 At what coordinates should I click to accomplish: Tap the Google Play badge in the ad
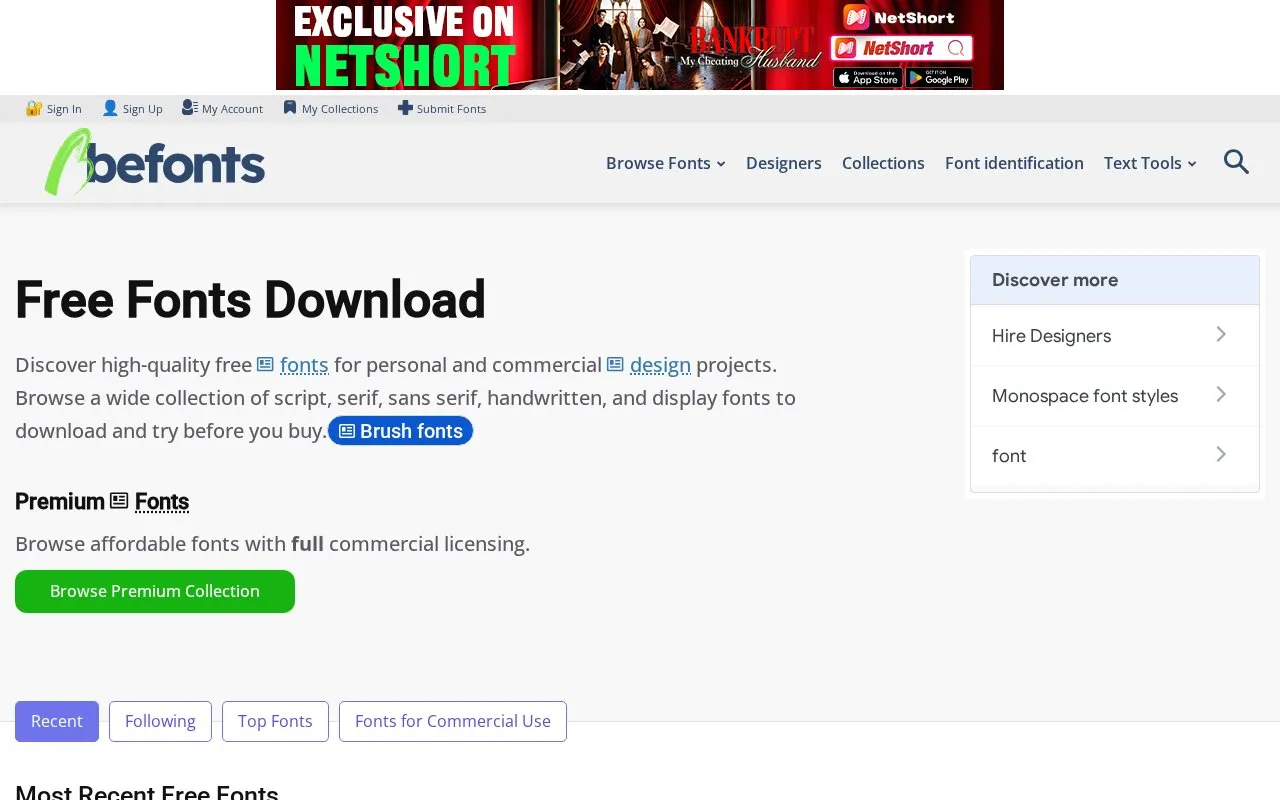[939, 78]
